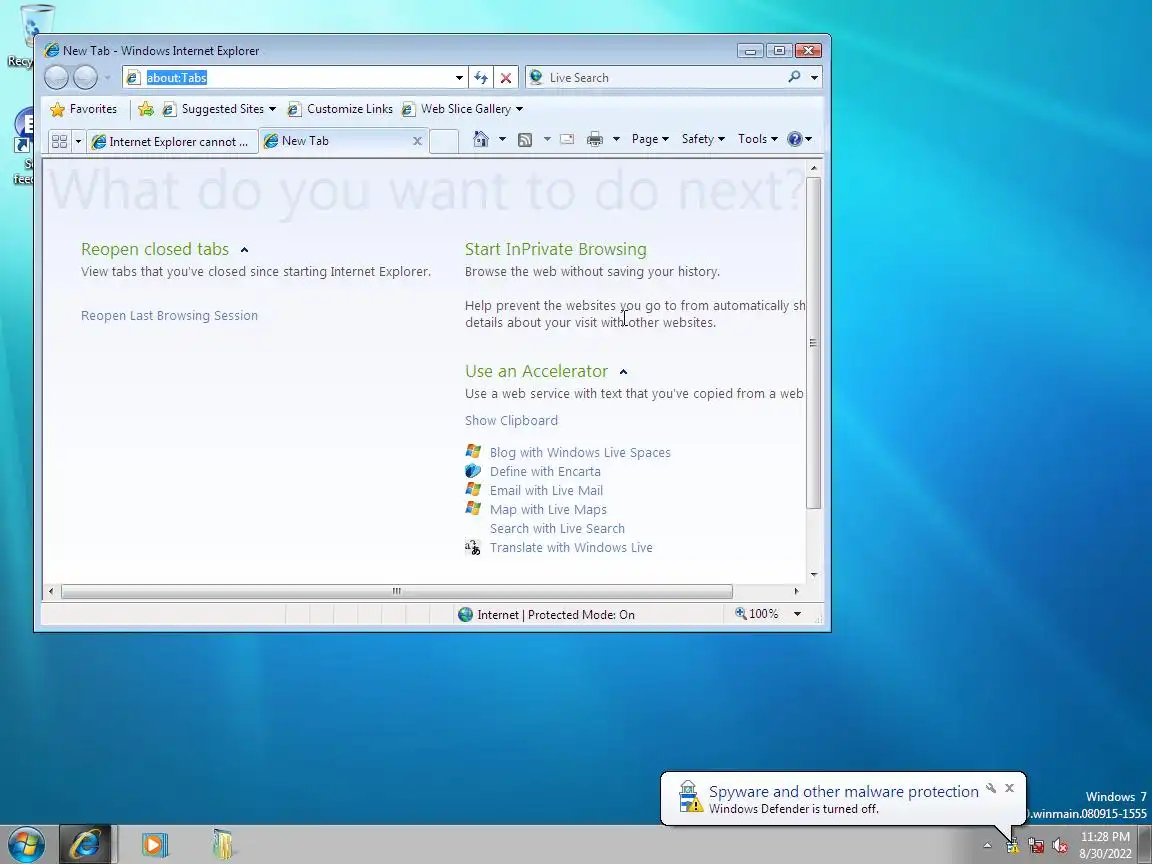
Task: Click the Read Mail envelope icon
Action: tap(566, 139)
